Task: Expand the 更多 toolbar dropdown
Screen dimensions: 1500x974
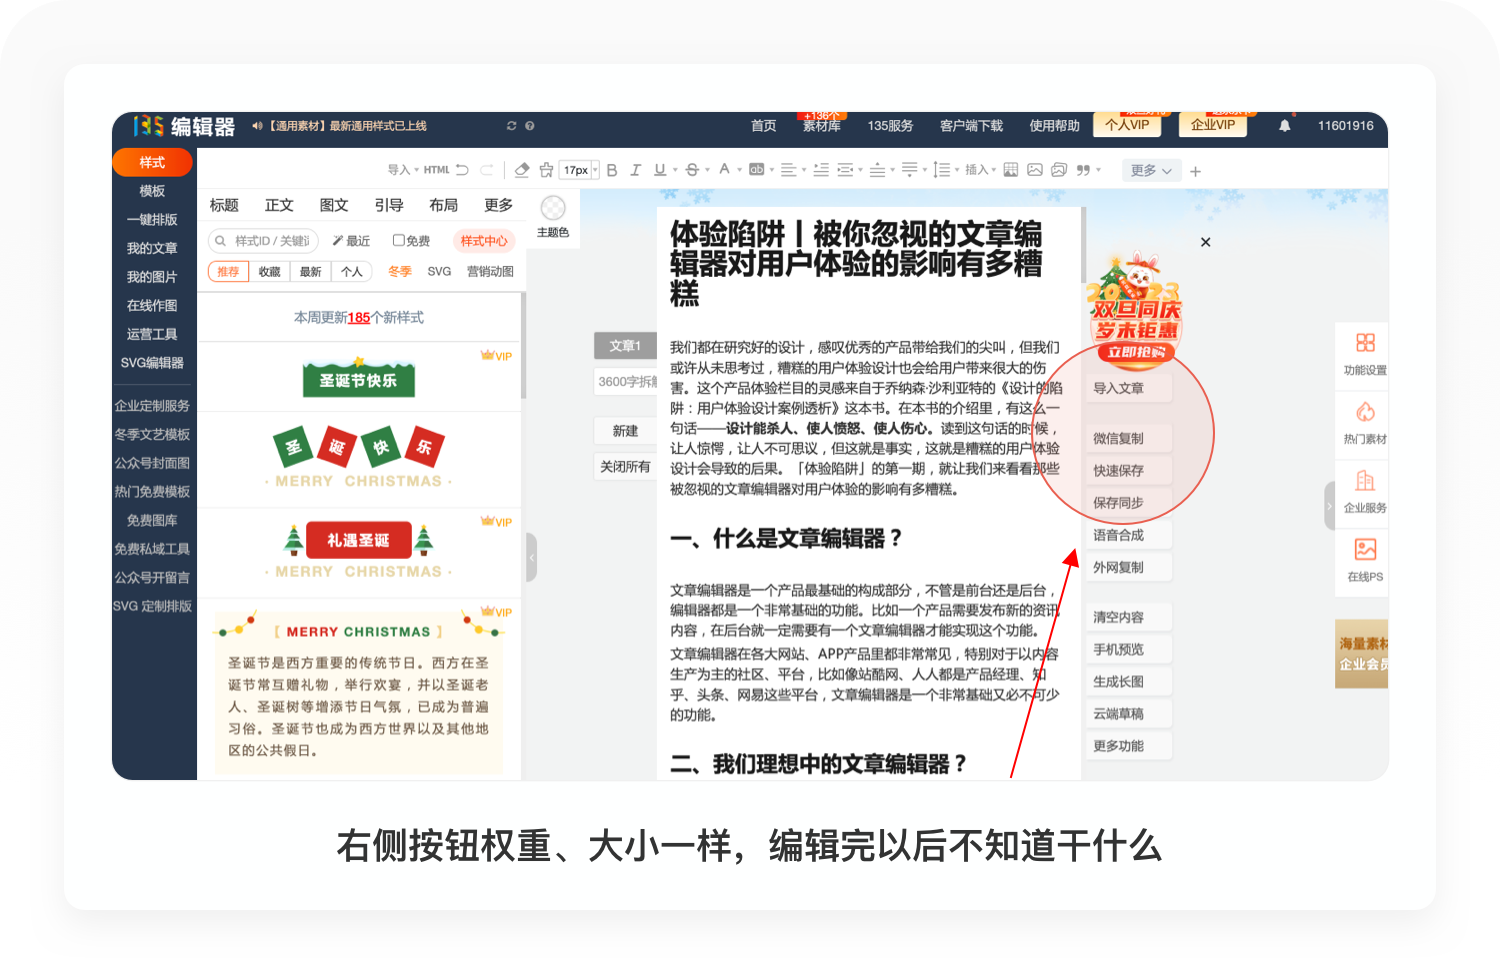Action: [x=1151, y=171]
